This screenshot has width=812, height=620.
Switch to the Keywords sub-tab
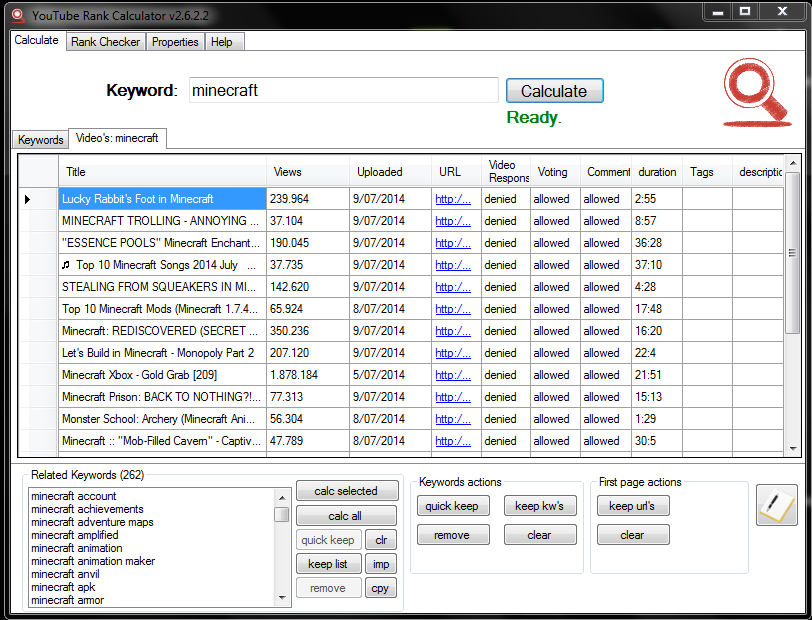(x=40, y=140)
